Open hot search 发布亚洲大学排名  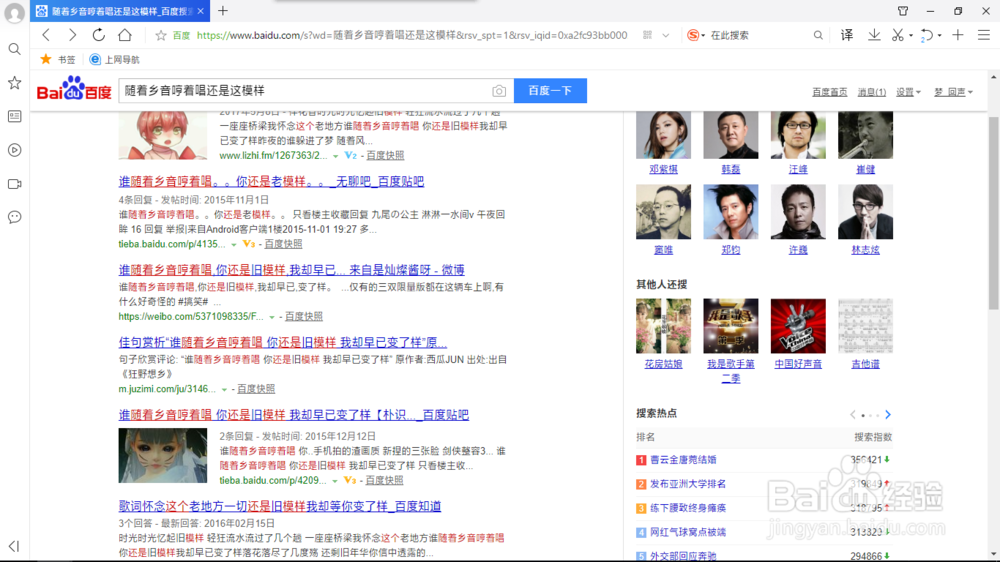[x=688, y=484]
